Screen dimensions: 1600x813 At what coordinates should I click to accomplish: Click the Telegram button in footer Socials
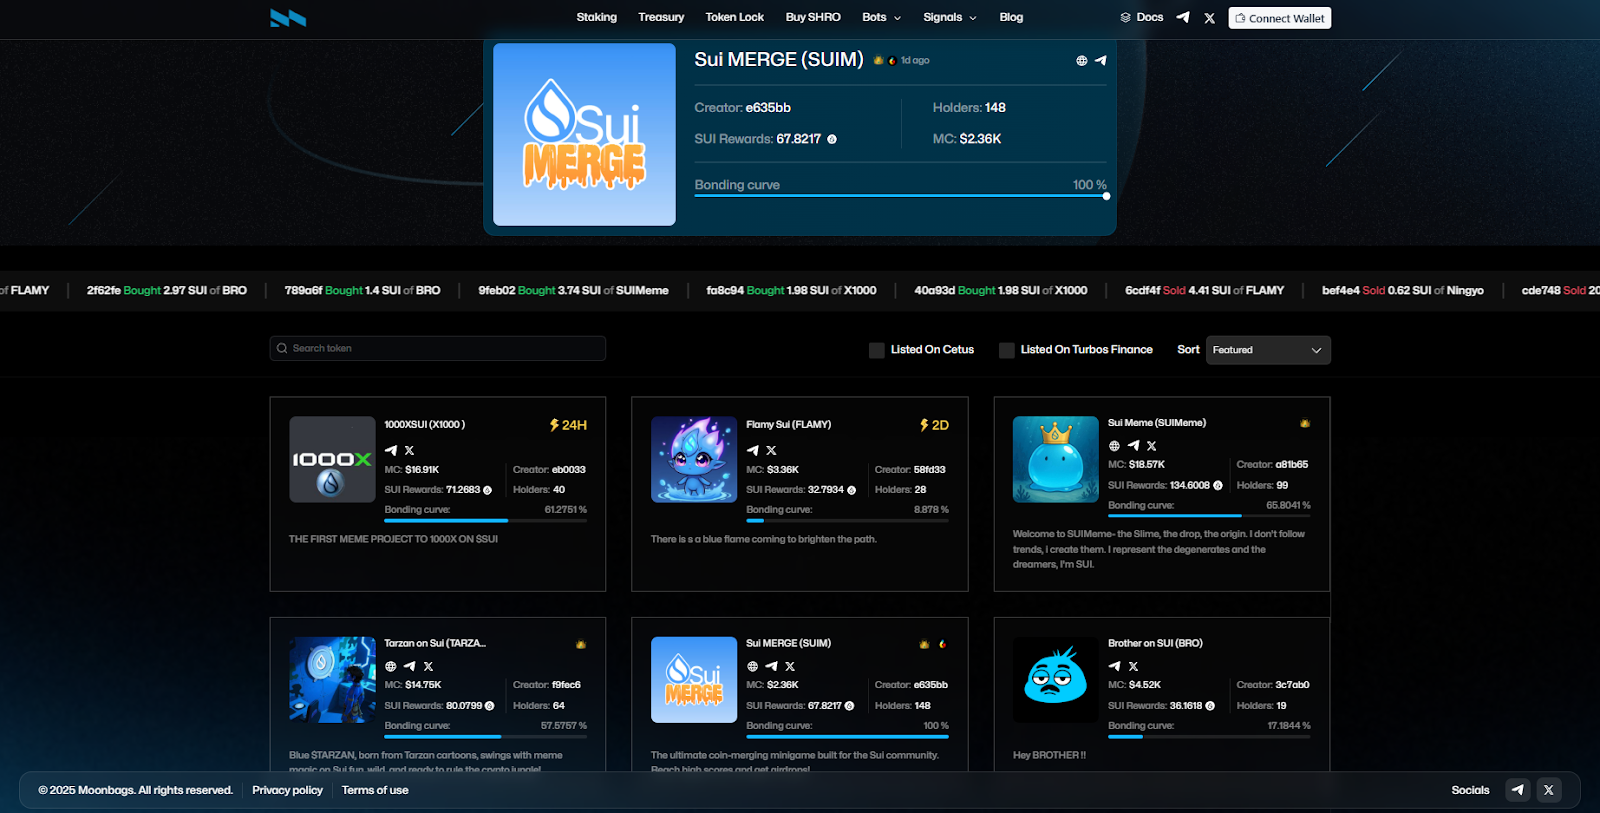1518,790
